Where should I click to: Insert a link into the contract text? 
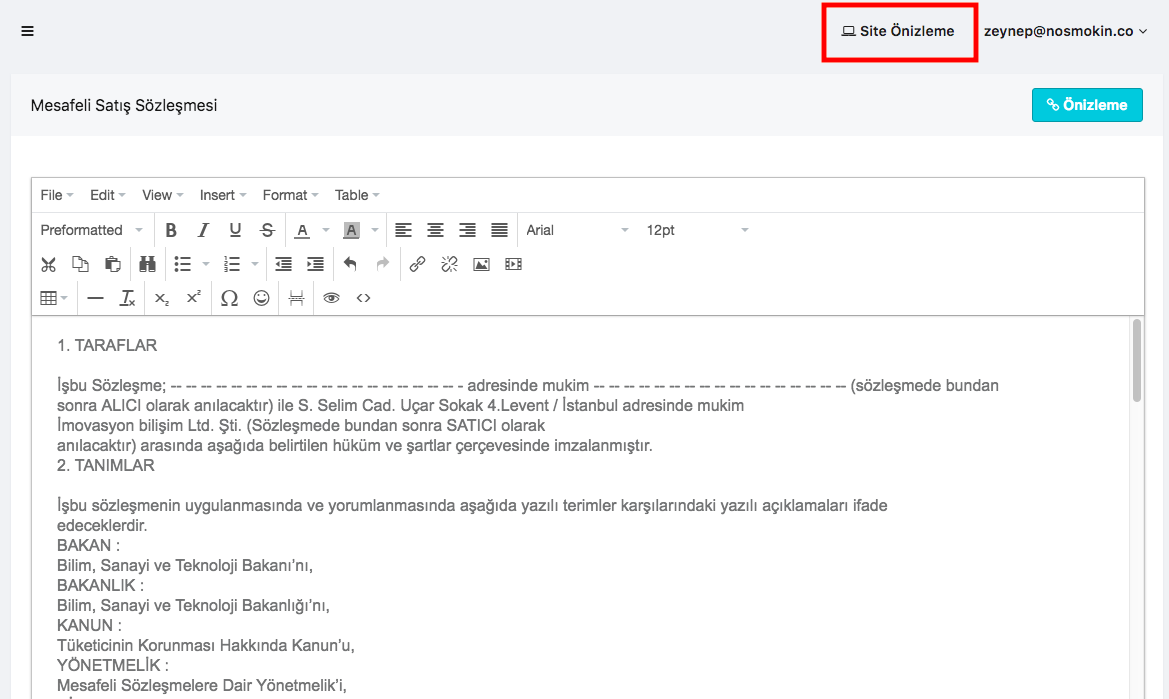(x=417, y=264)
